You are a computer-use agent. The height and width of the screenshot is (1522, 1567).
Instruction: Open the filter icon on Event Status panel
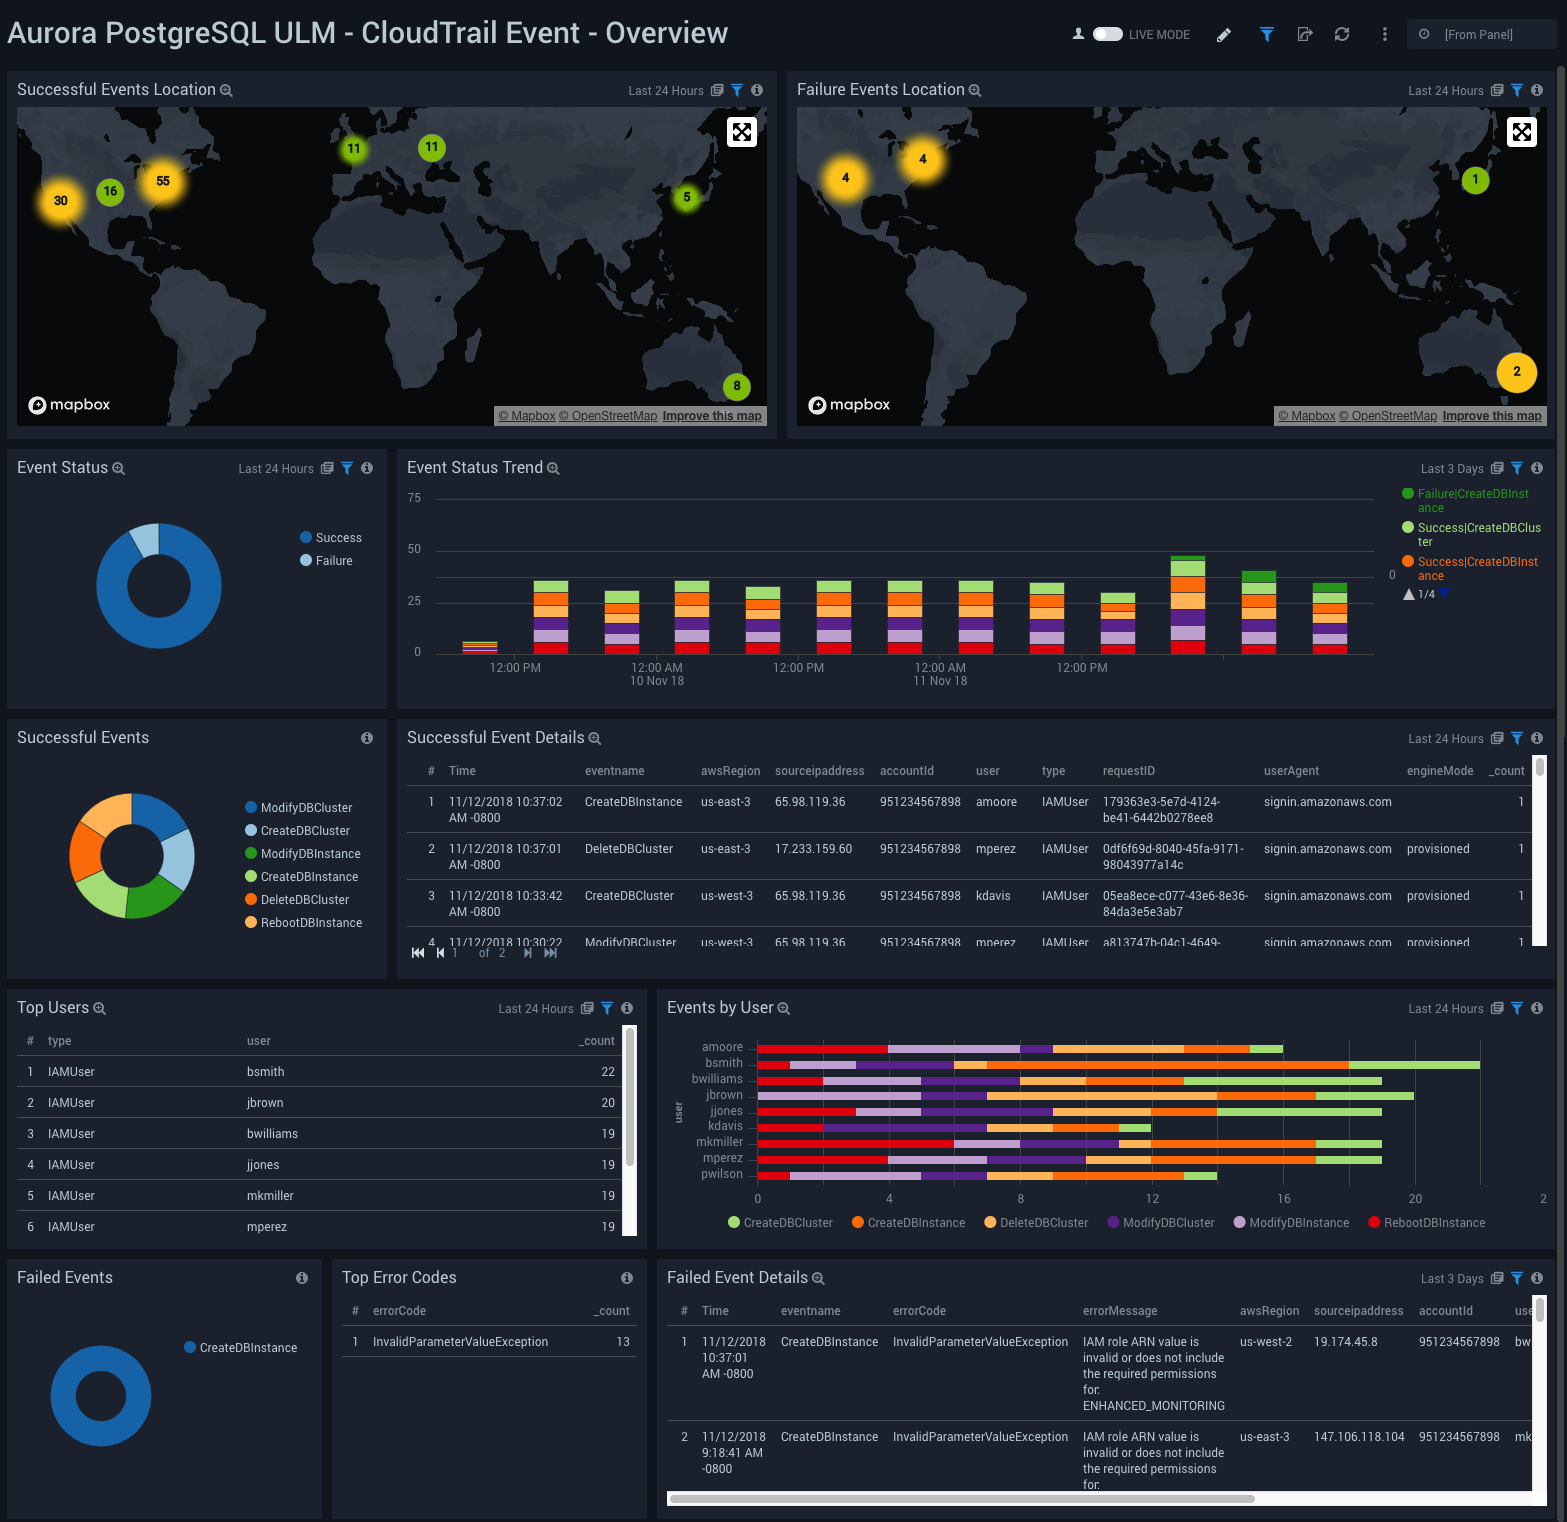click(347, 468)
